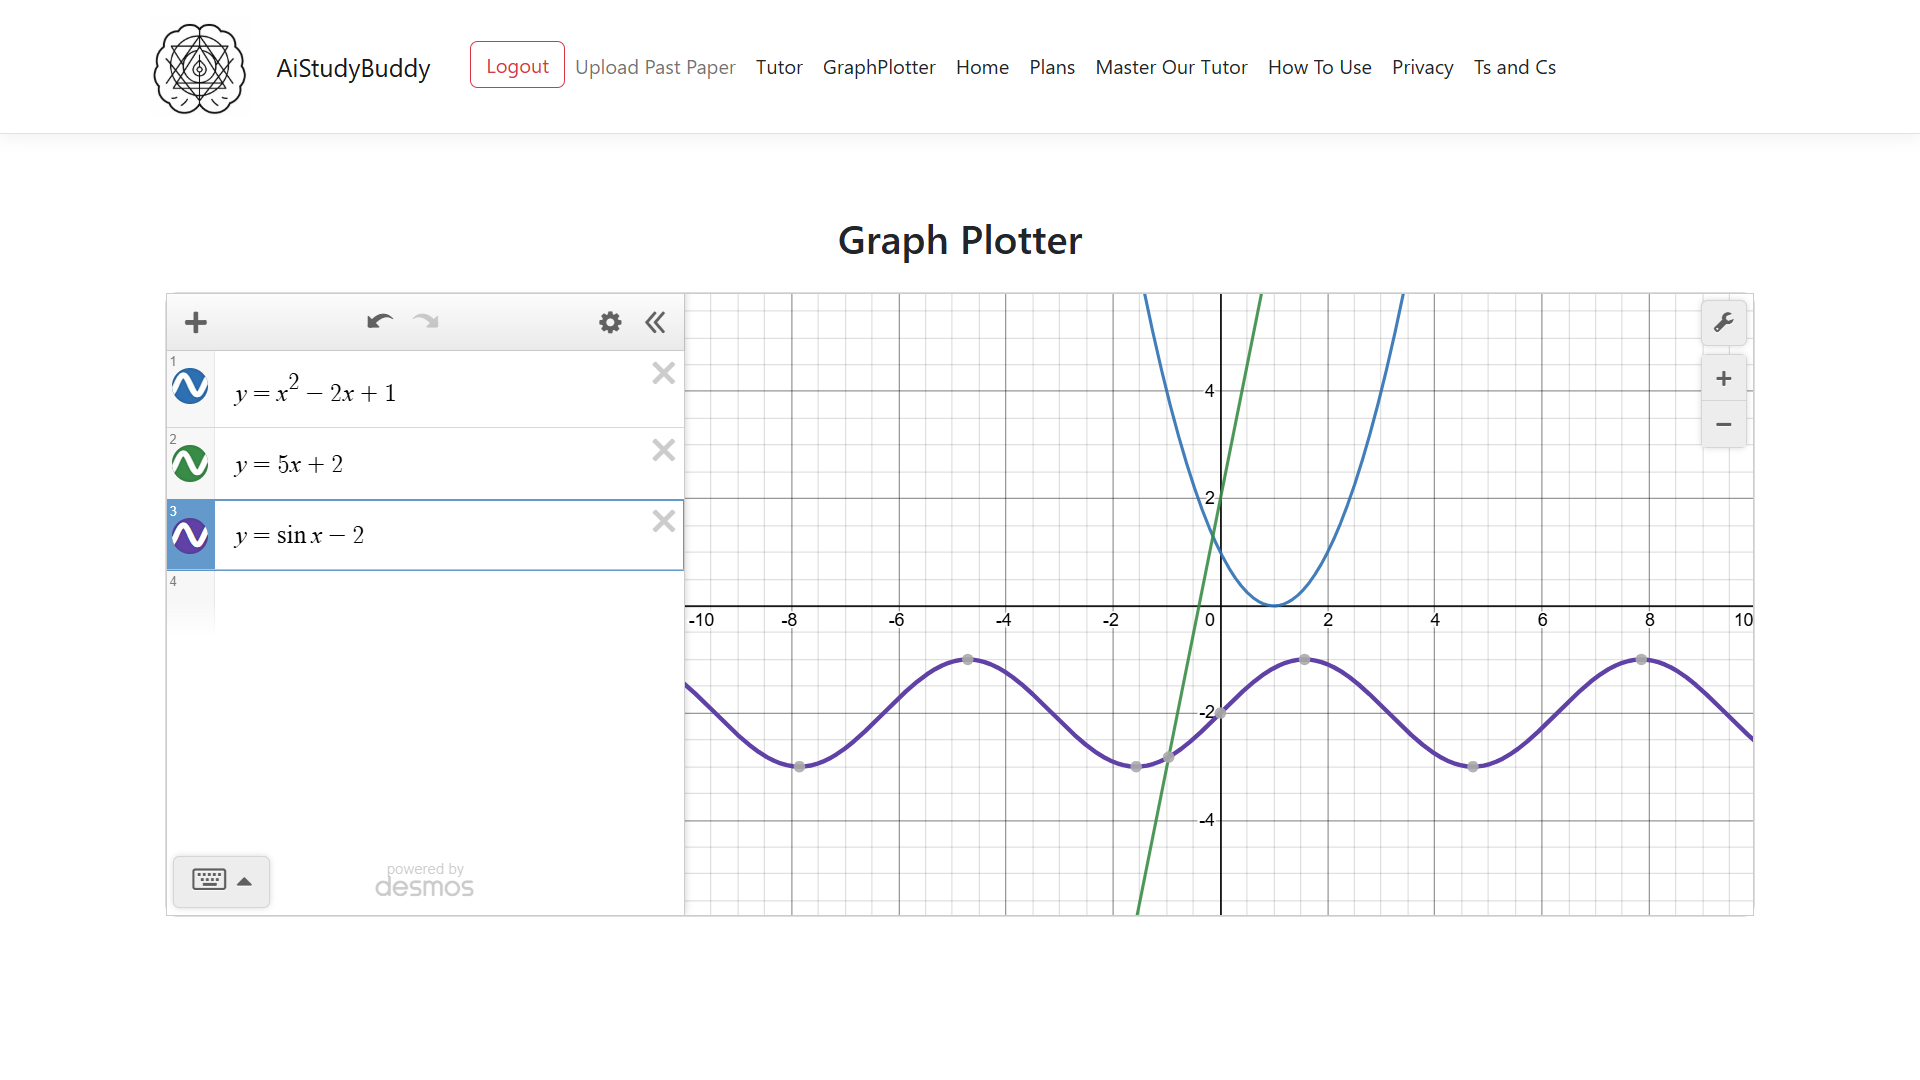The height and width of the screenshot is (1080, 1920).
Task: Open the Graph Settings wrench icon
Action: point(1723,322)
